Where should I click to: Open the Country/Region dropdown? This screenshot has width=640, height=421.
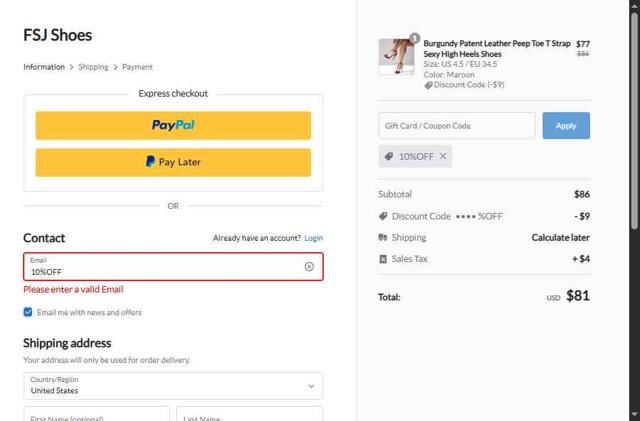click(173, 386)
